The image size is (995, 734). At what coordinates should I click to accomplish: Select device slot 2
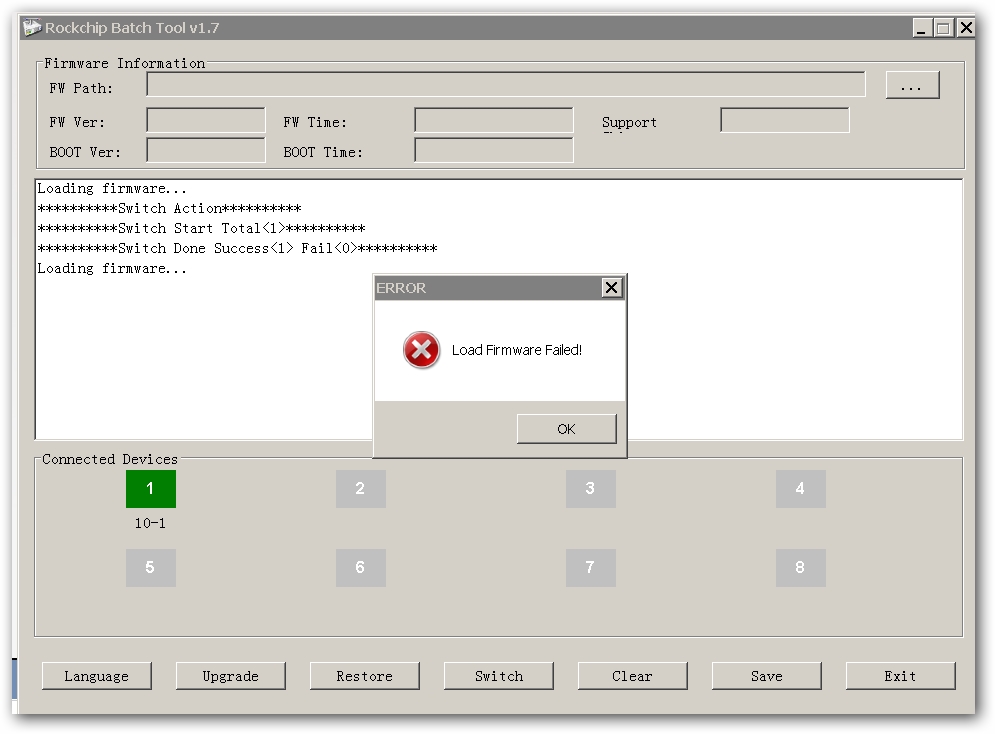(x=360, y=488)
